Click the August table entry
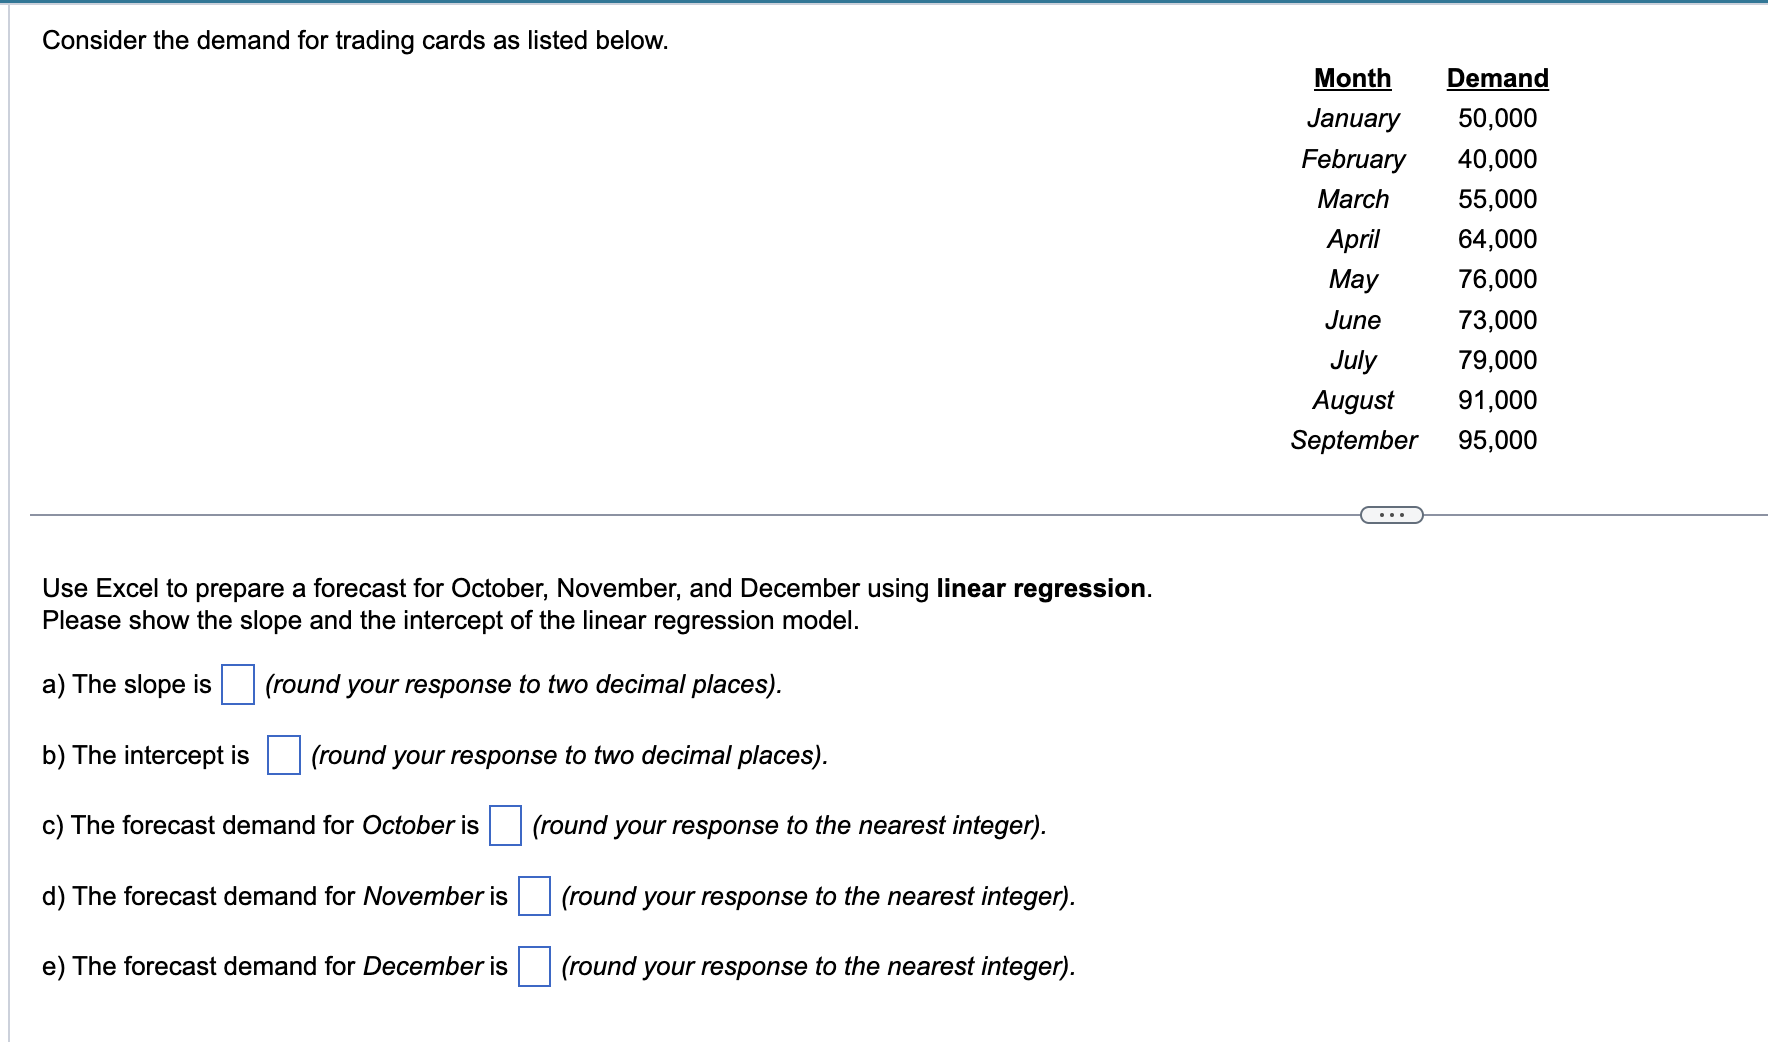The height and width of the screenshot is (1042, 1768). pos(1352,400)
